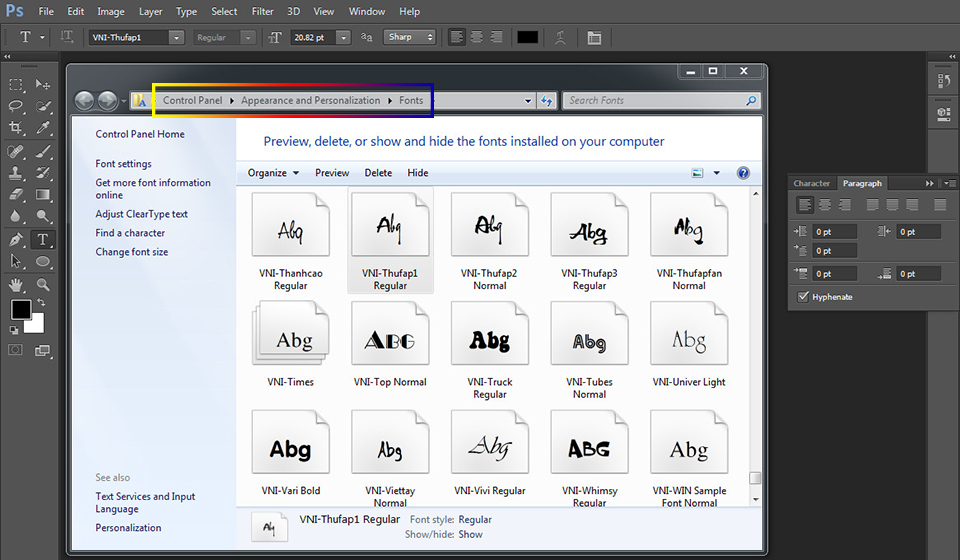Select the Move tool
This screenshot has width=960, height=560.
pyautogui.click(x=43, y=84)
